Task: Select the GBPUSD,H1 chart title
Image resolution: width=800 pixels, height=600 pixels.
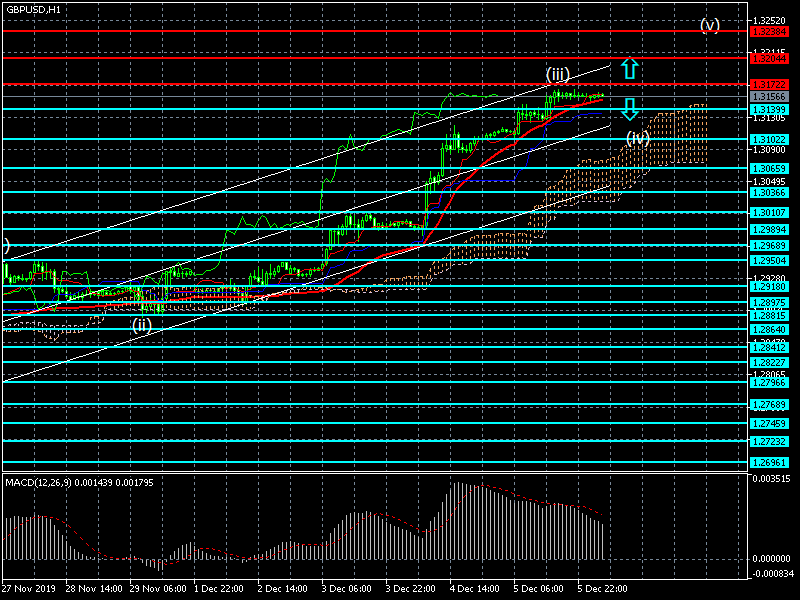Action: (33, 10)
